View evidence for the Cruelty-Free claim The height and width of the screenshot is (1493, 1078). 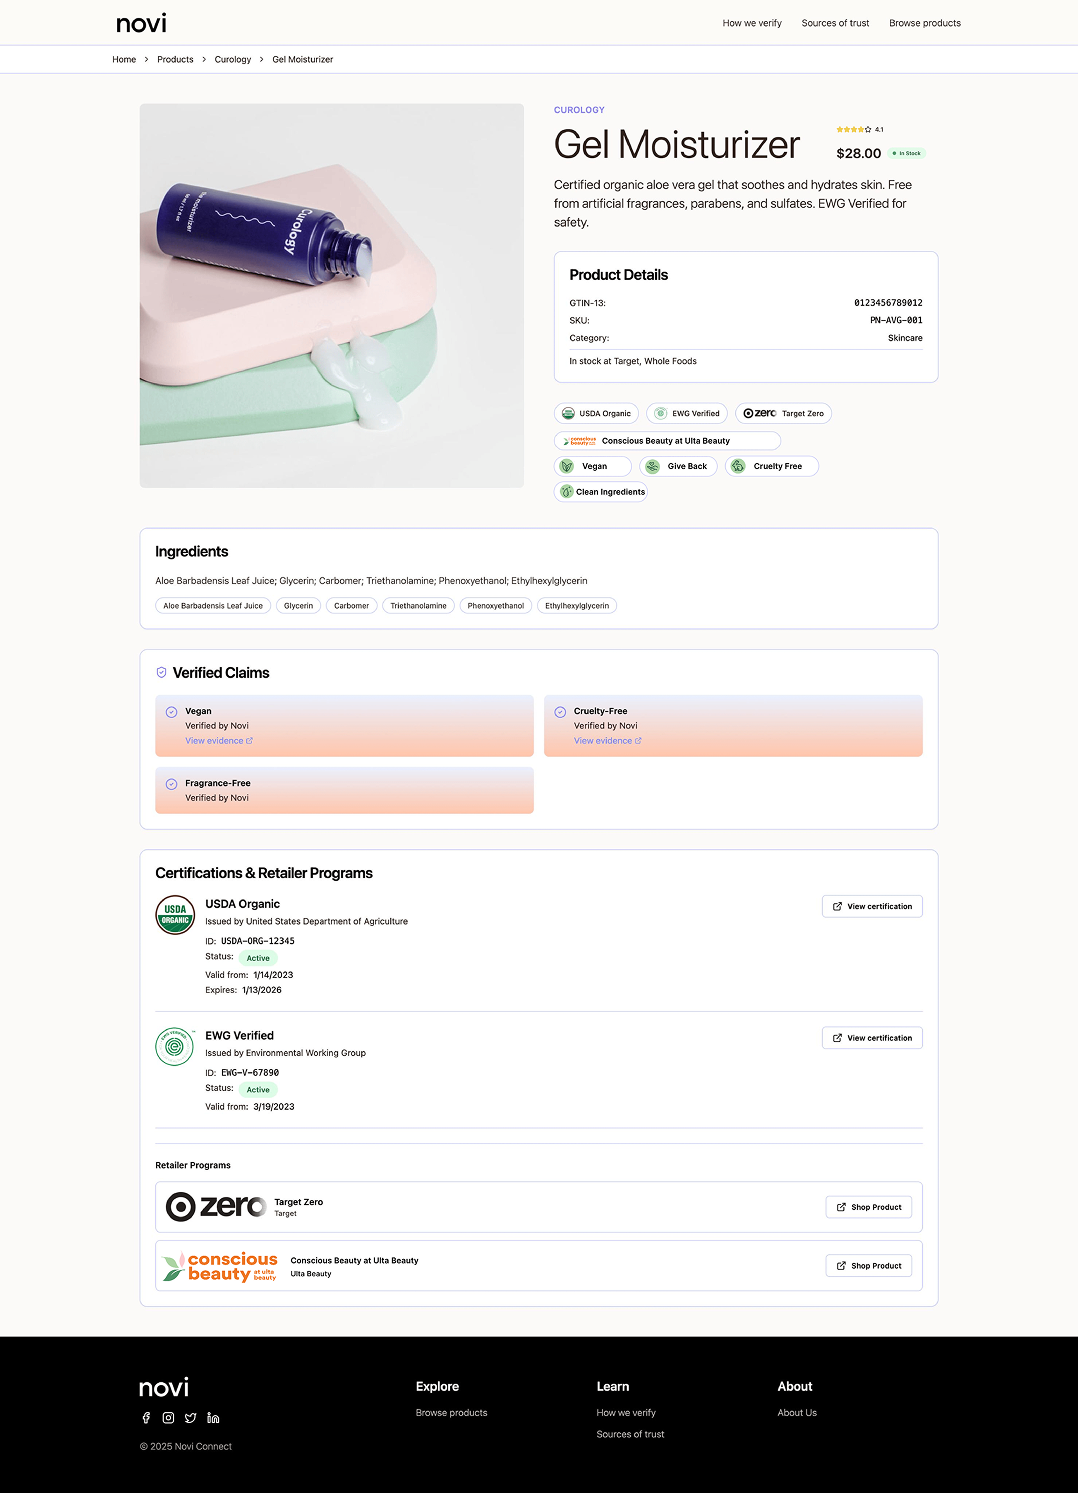coord(608,741)
